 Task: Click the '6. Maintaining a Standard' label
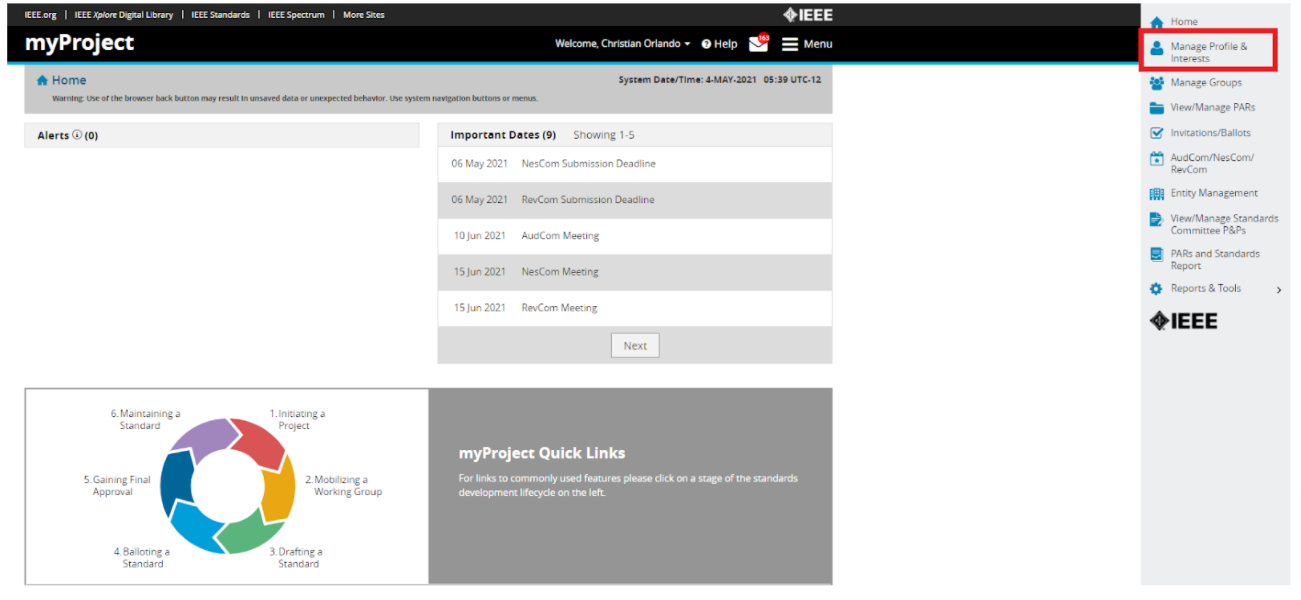click(146, 420)
